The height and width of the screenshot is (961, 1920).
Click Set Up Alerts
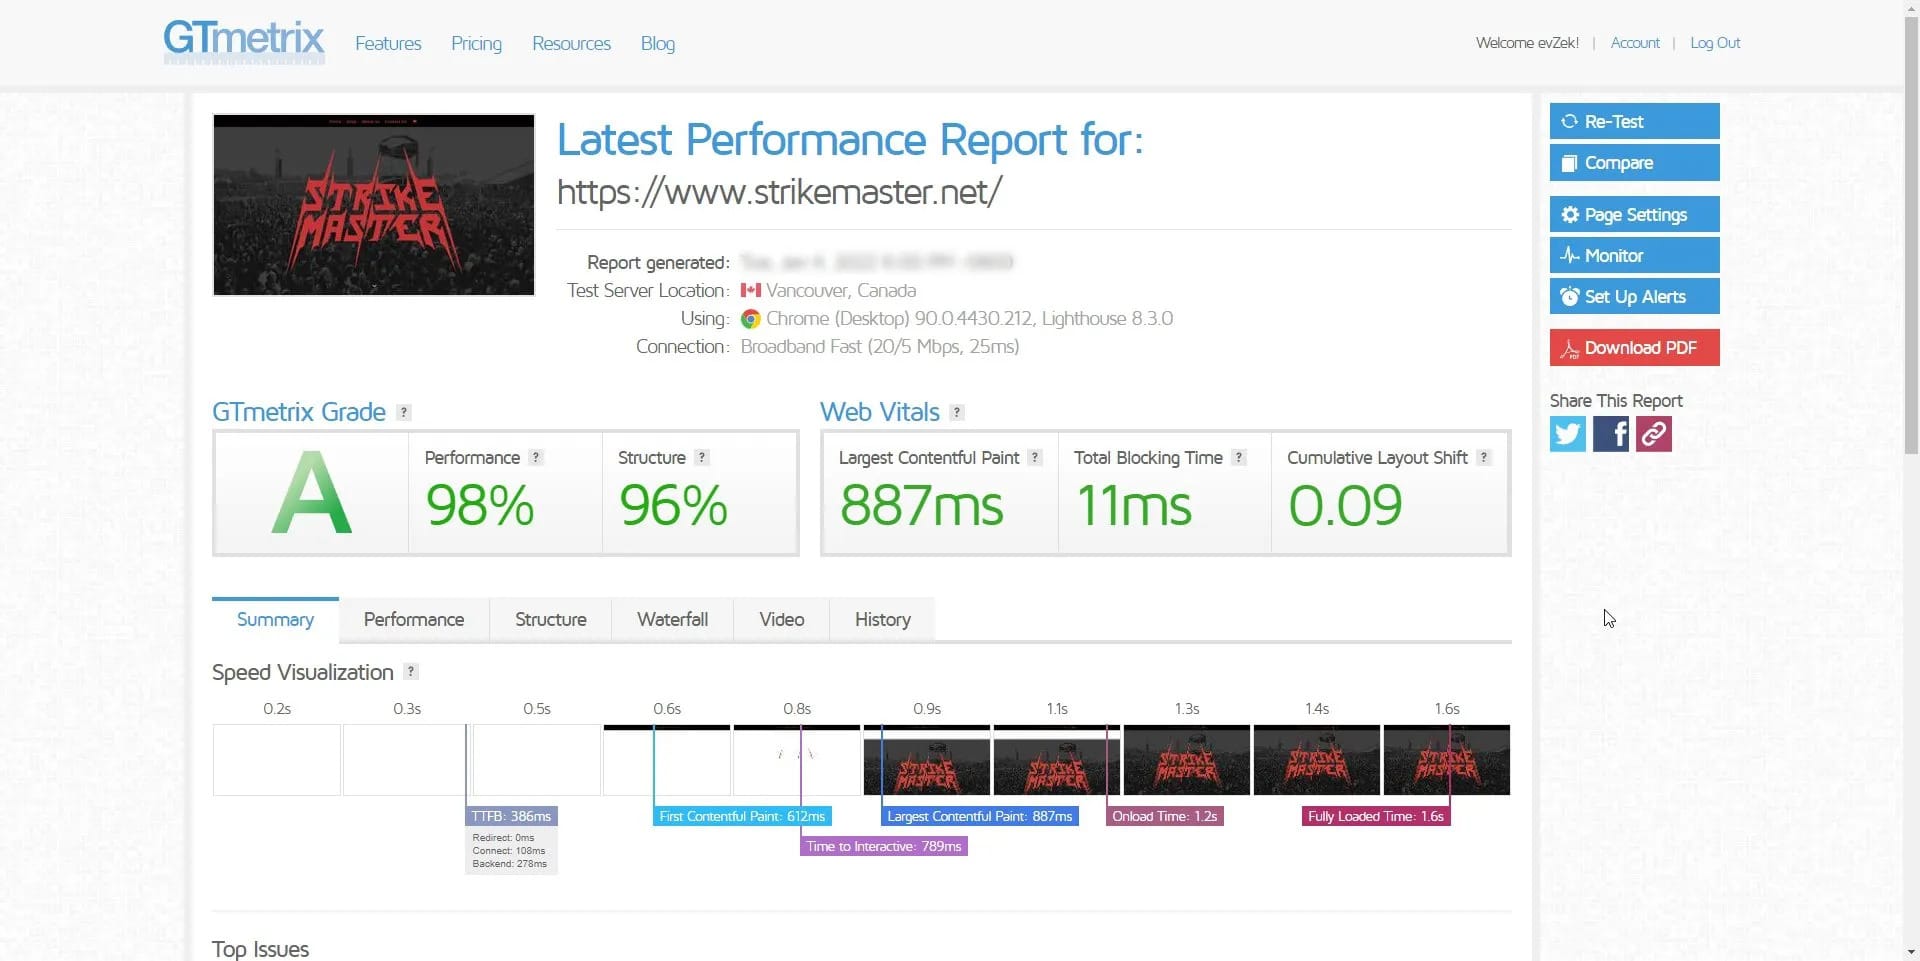[x=1633, y=296]
